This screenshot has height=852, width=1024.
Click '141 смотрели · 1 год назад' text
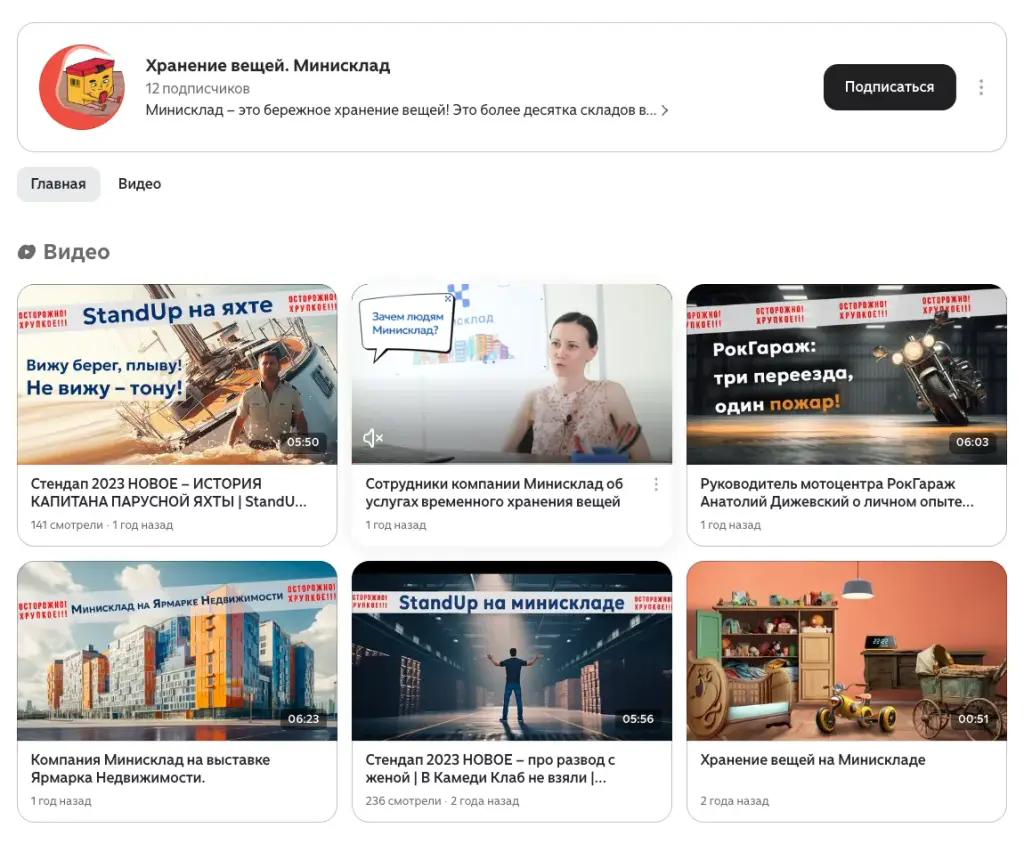pyautogui.click(x=102, y=525)
